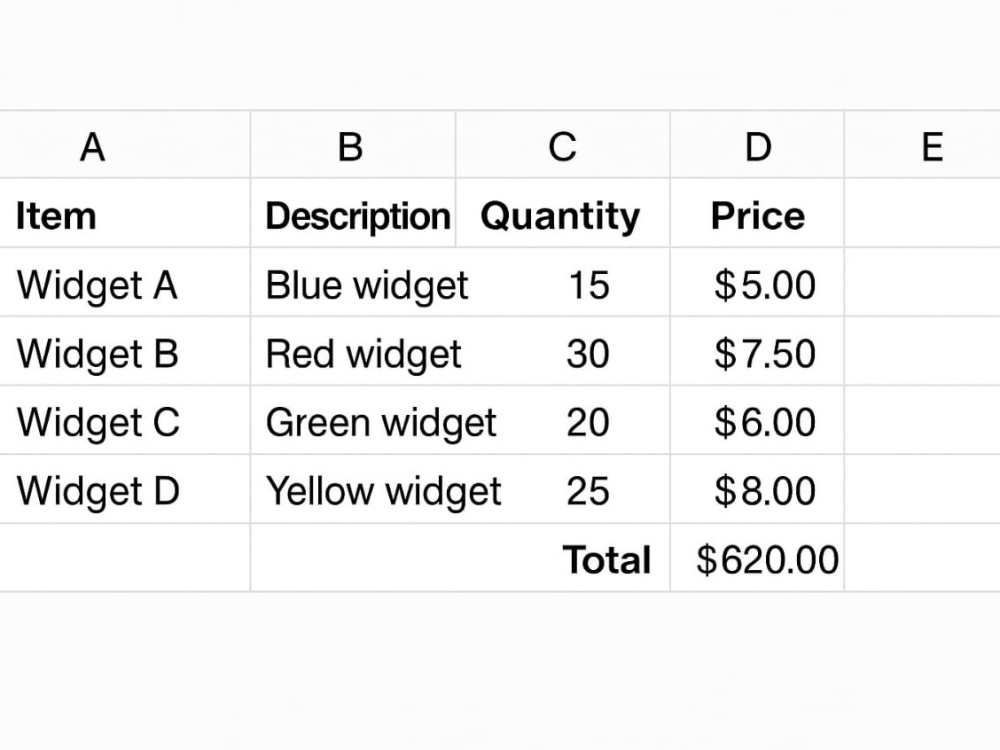Select the $6.00 price cell

(757, 420)
